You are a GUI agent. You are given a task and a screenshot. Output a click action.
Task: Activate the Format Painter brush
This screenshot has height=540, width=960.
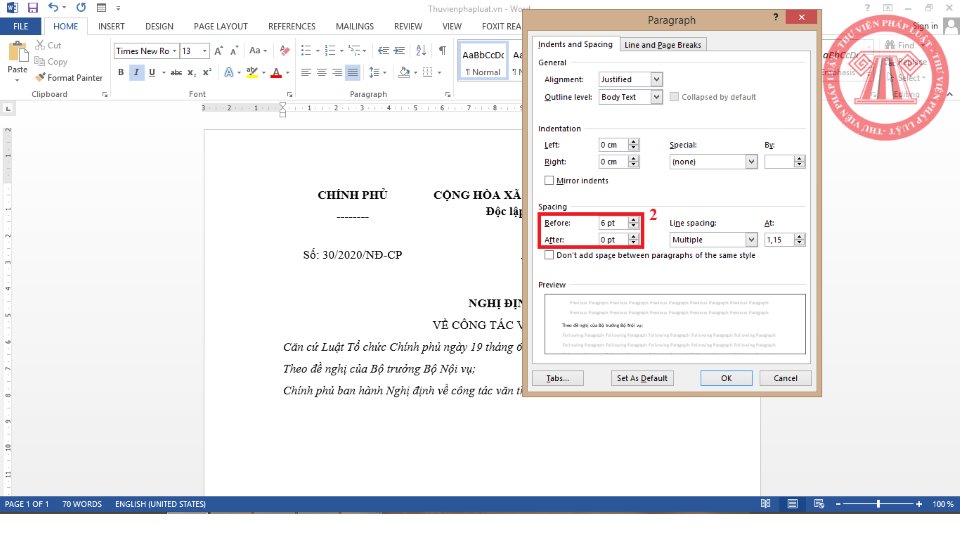pos(69,78)
